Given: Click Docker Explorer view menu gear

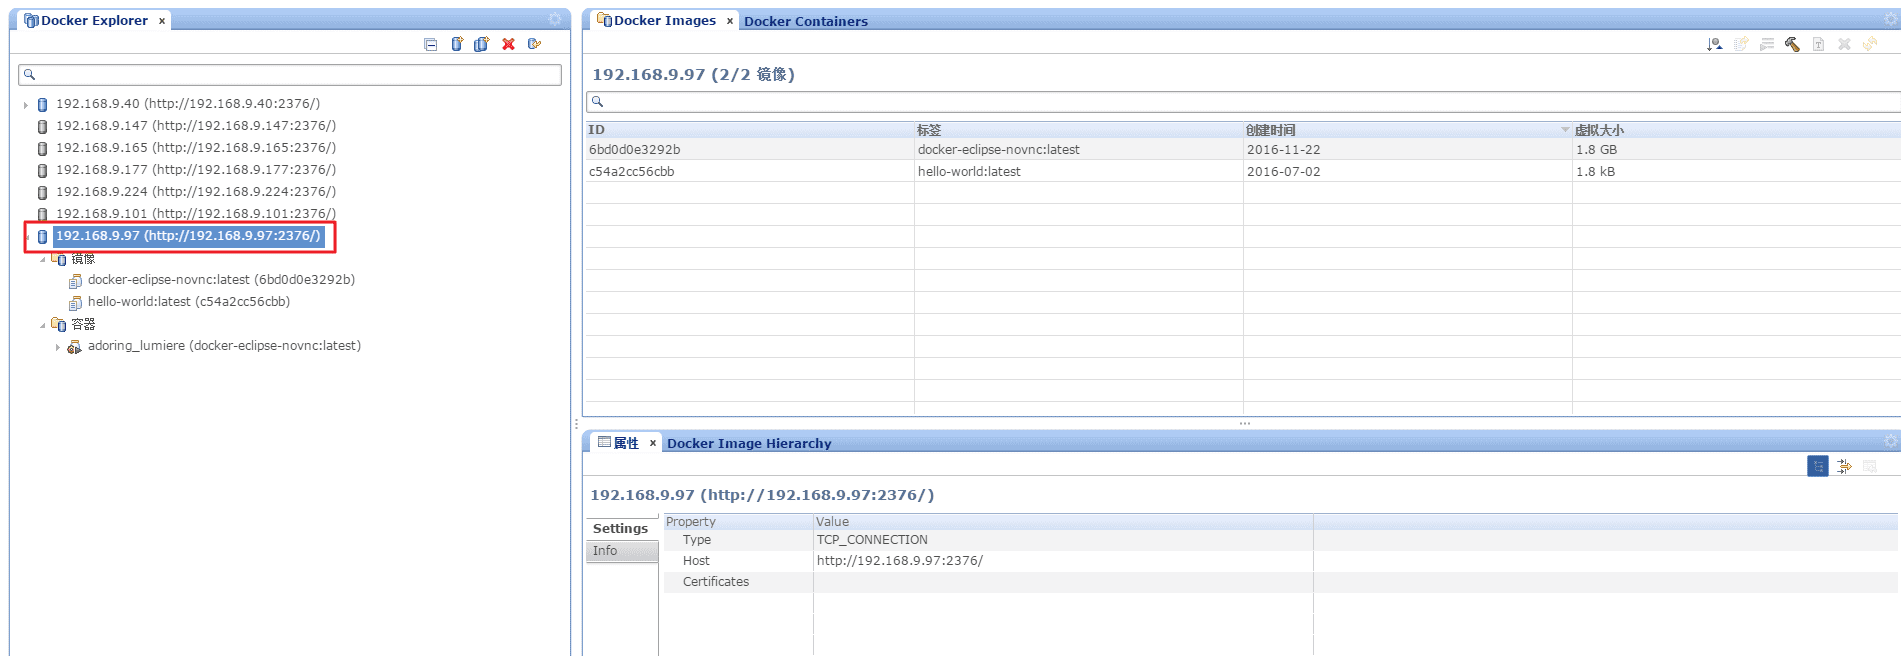Looking at the screenshot, I should coord(555,20).
